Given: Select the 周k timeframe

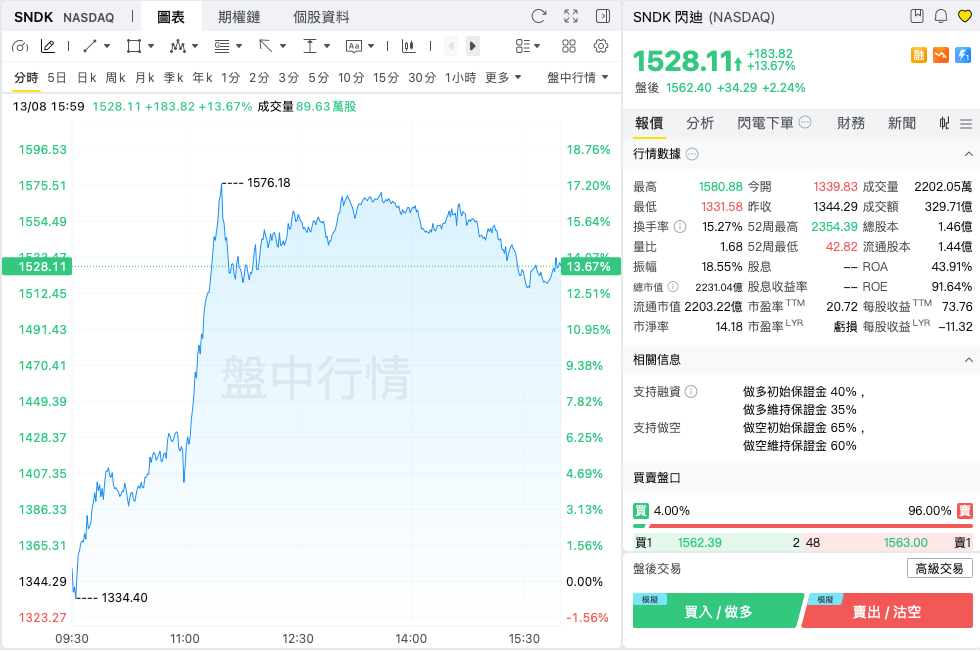Looking at the screenshot, I should tap(116, 78).
